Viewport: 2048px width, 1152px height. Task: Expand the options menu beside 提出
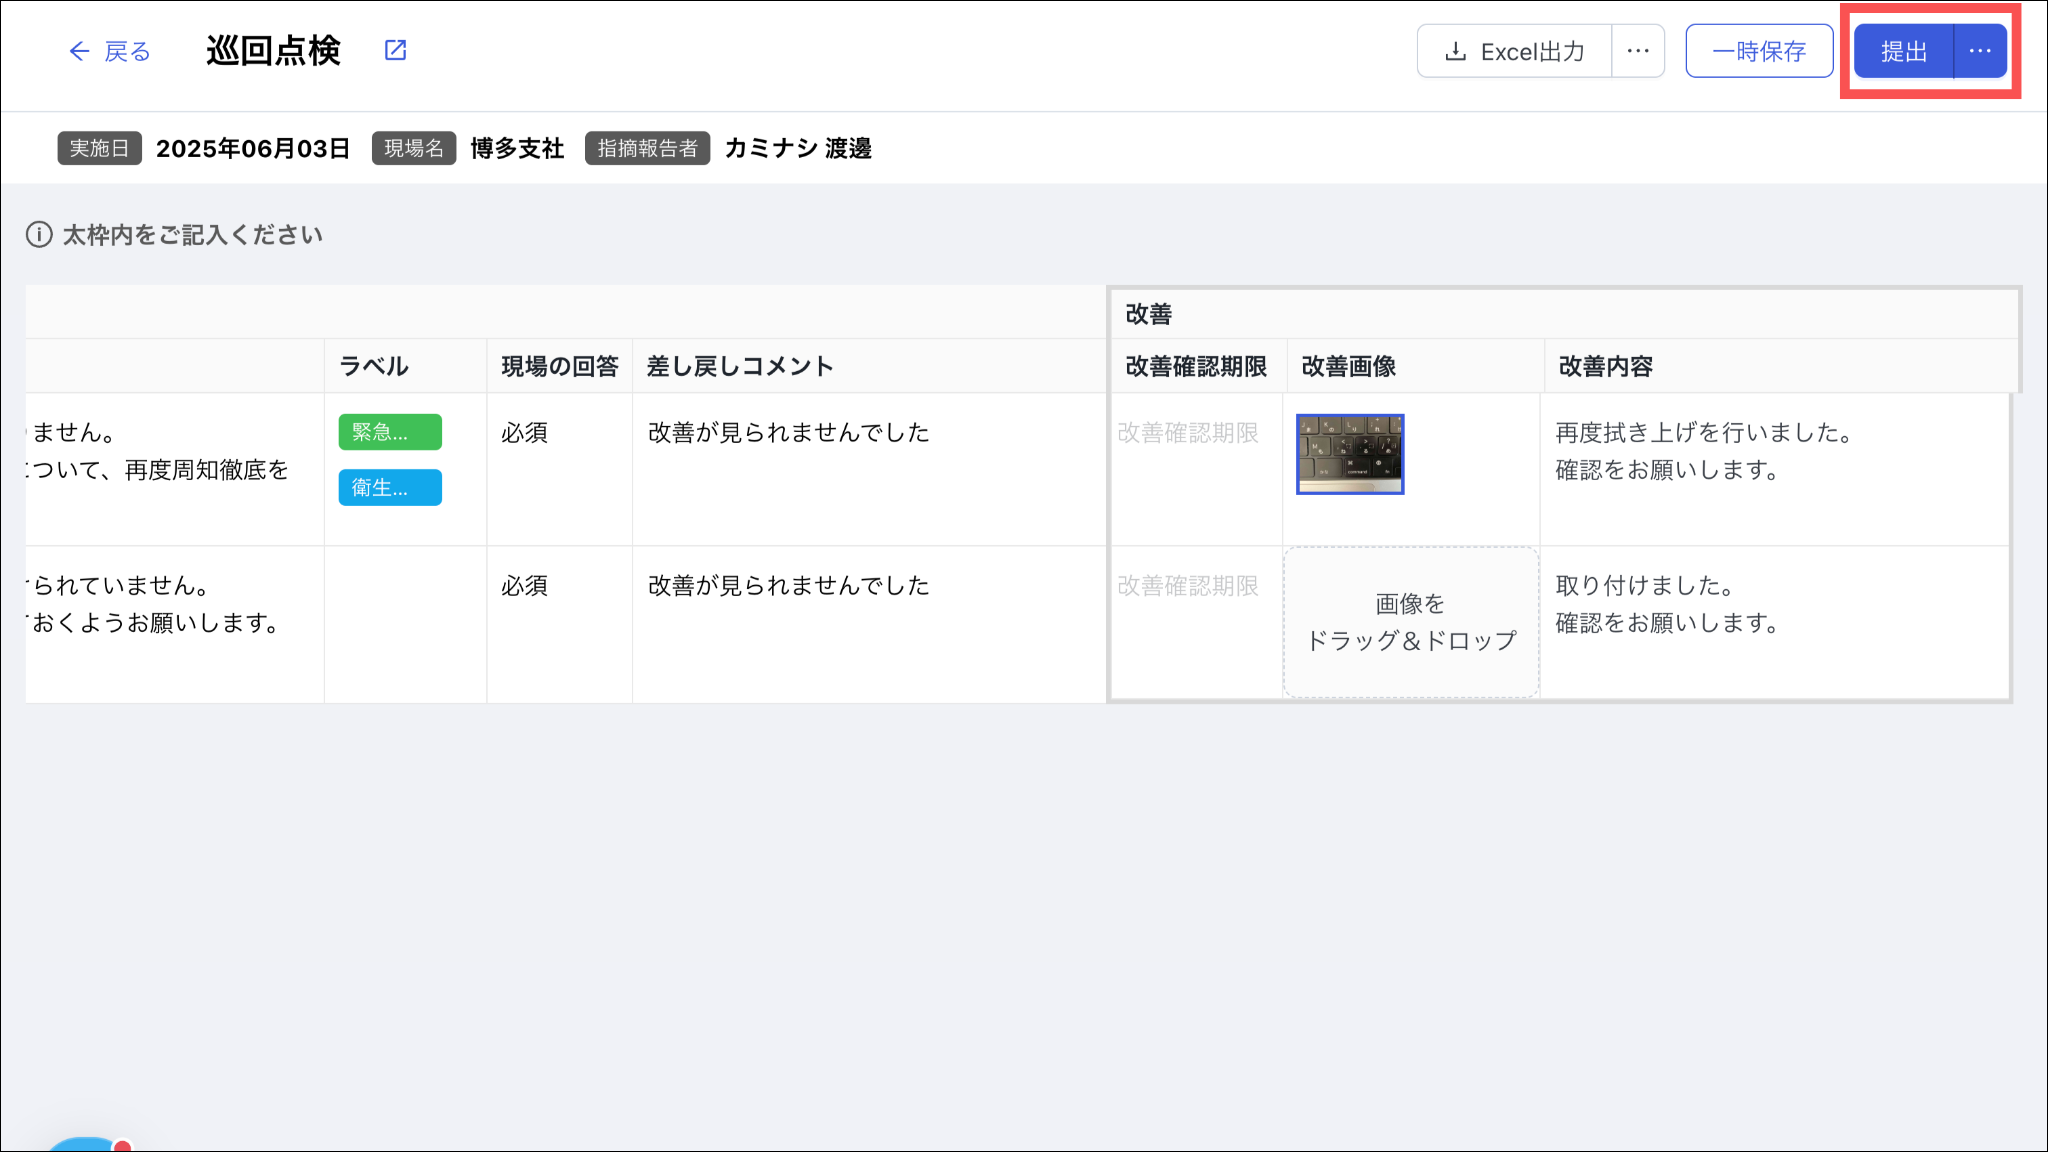click(1980, 51)
